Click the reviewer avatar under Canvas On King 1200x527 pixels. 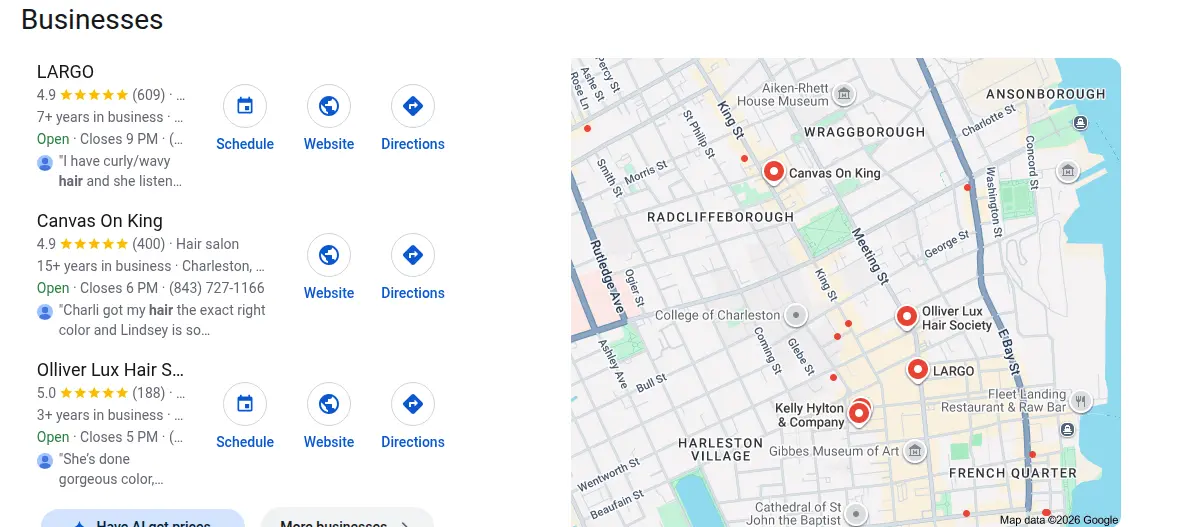45,311
